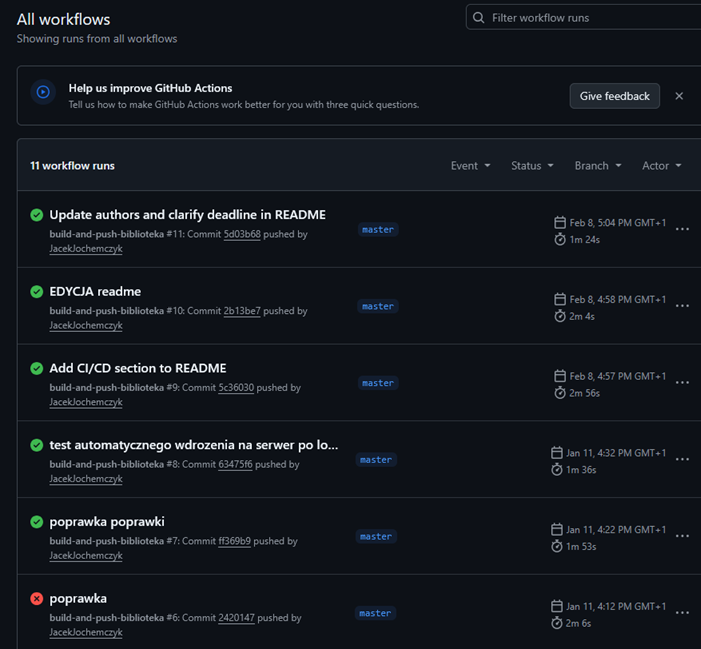Open the Status filter dropdown
The width and height of the screenshot is (701, 649).
pyautogui.click(x=531, y=166)
